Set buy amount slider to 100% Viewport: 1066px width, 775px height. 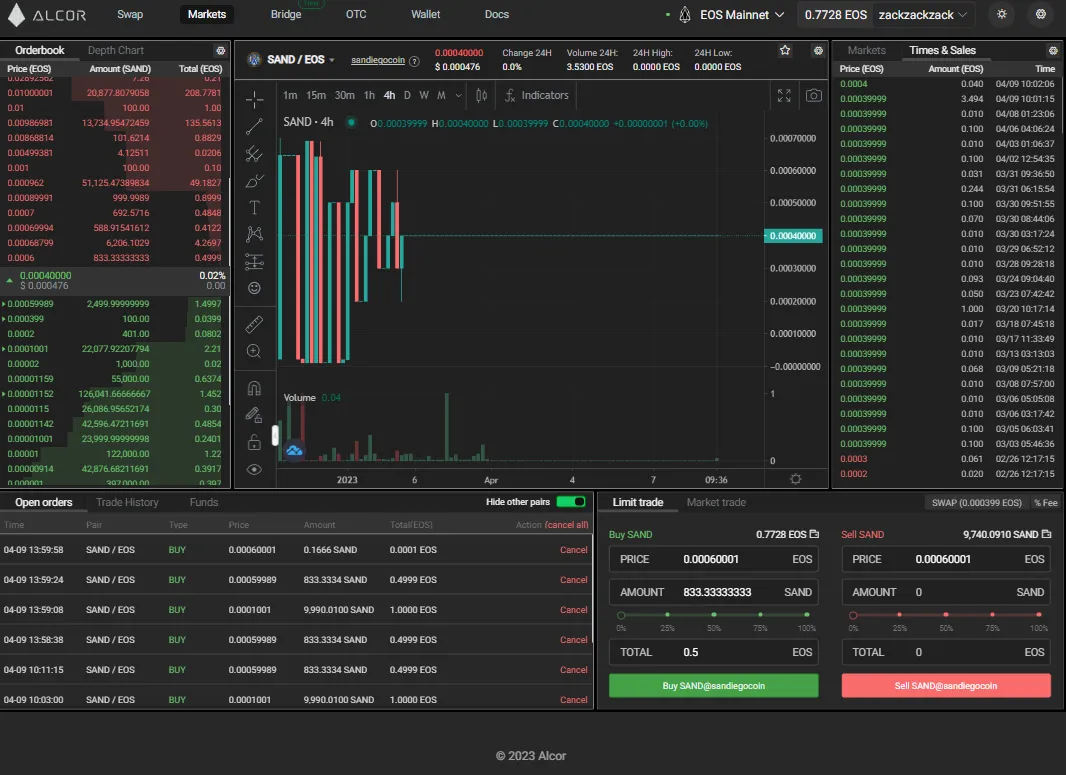click(x=807, y=615)
